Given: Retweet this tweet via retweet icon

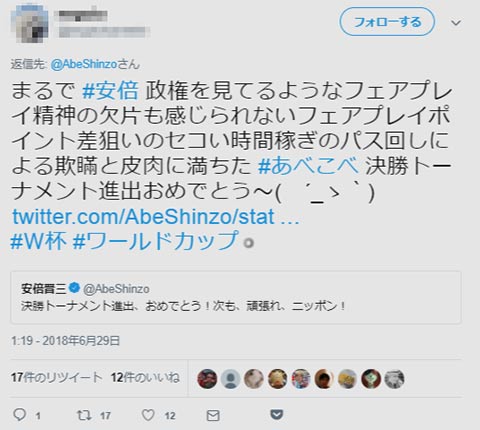Looking at the screenshot, I should (x=84, y=415).
